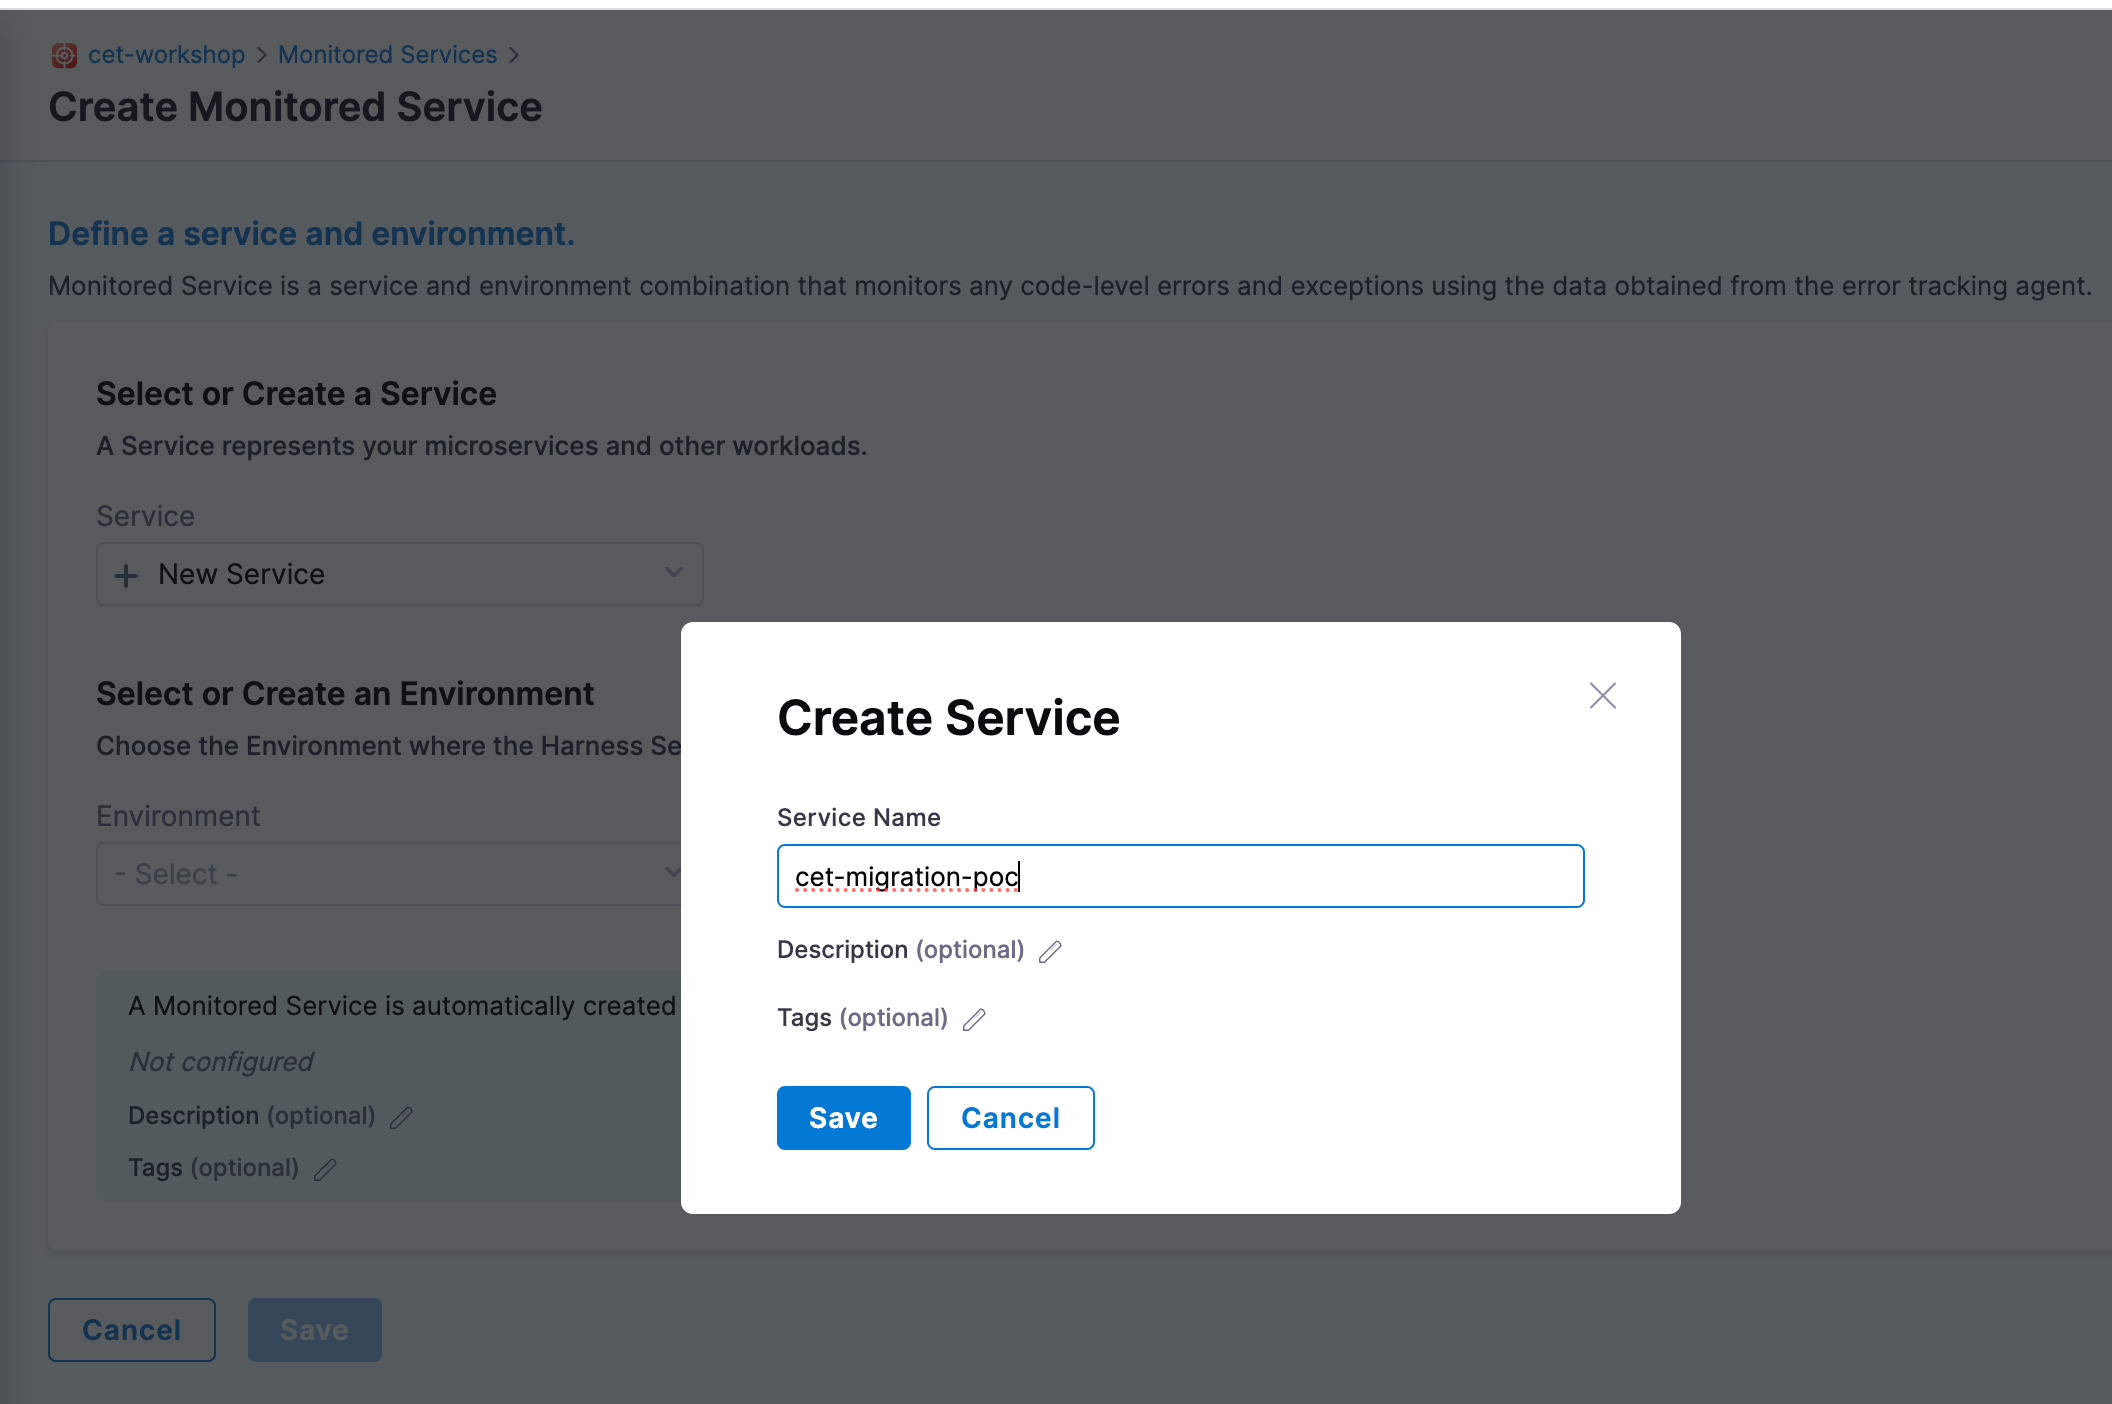Select the Service Name input field
This screenshot has height=1404, width=2112.
pos(1180,876)
